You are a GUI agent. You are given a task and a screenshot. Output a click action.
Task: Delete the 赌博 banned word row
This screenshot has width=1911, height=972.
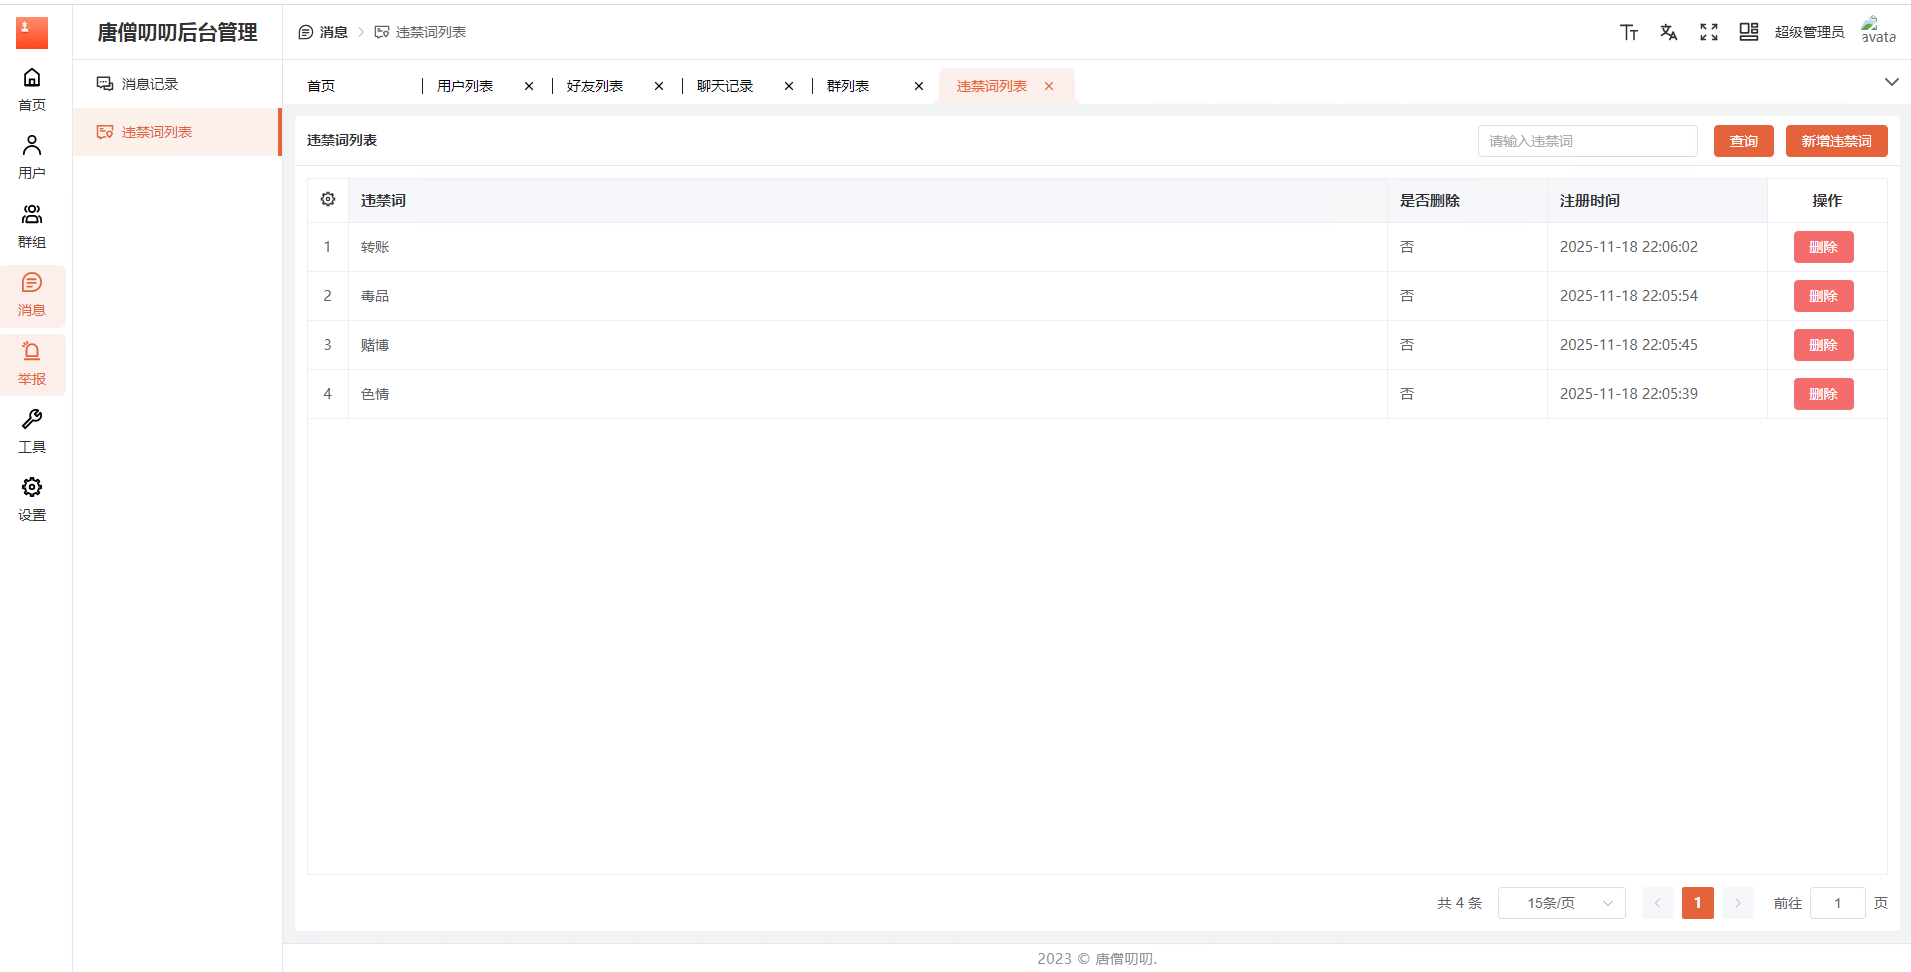coord(1823,345)
